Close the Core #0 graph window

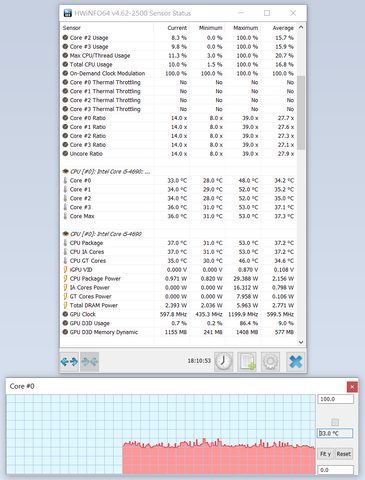(x=352, y=387)
